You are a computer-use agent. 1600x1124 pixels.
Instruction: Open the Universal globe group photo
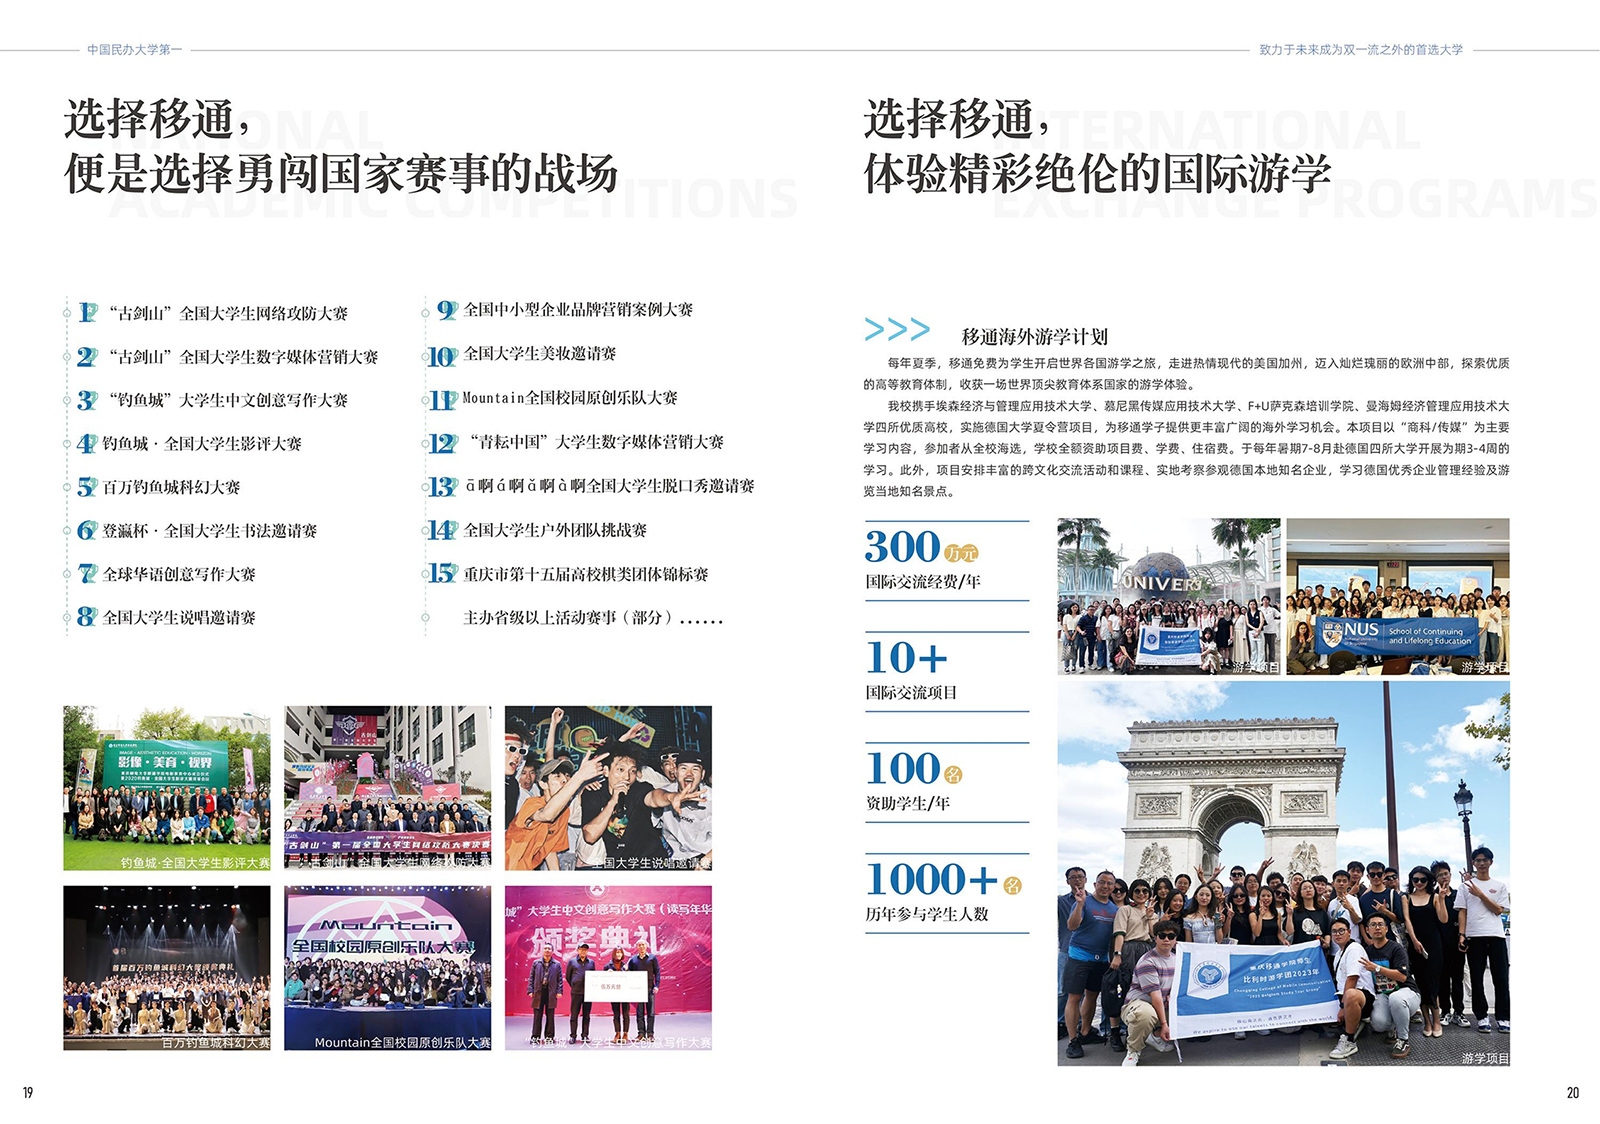pos(1168,596)
